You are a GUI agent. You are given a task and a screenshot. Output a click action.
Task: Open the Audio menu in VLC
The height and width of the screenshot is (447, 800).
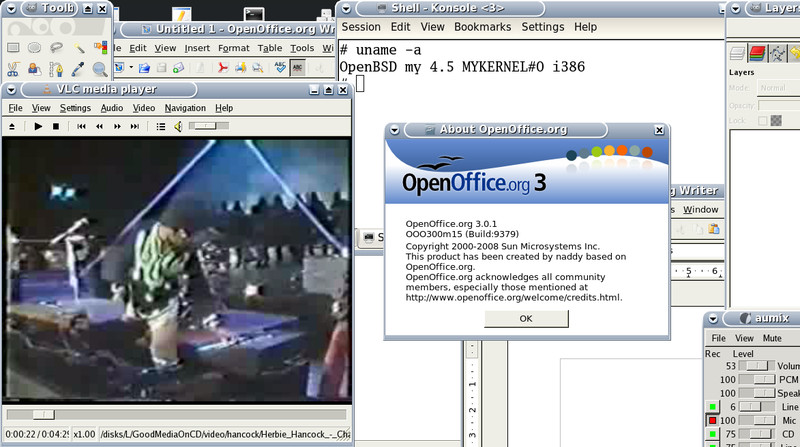(112, 108)
